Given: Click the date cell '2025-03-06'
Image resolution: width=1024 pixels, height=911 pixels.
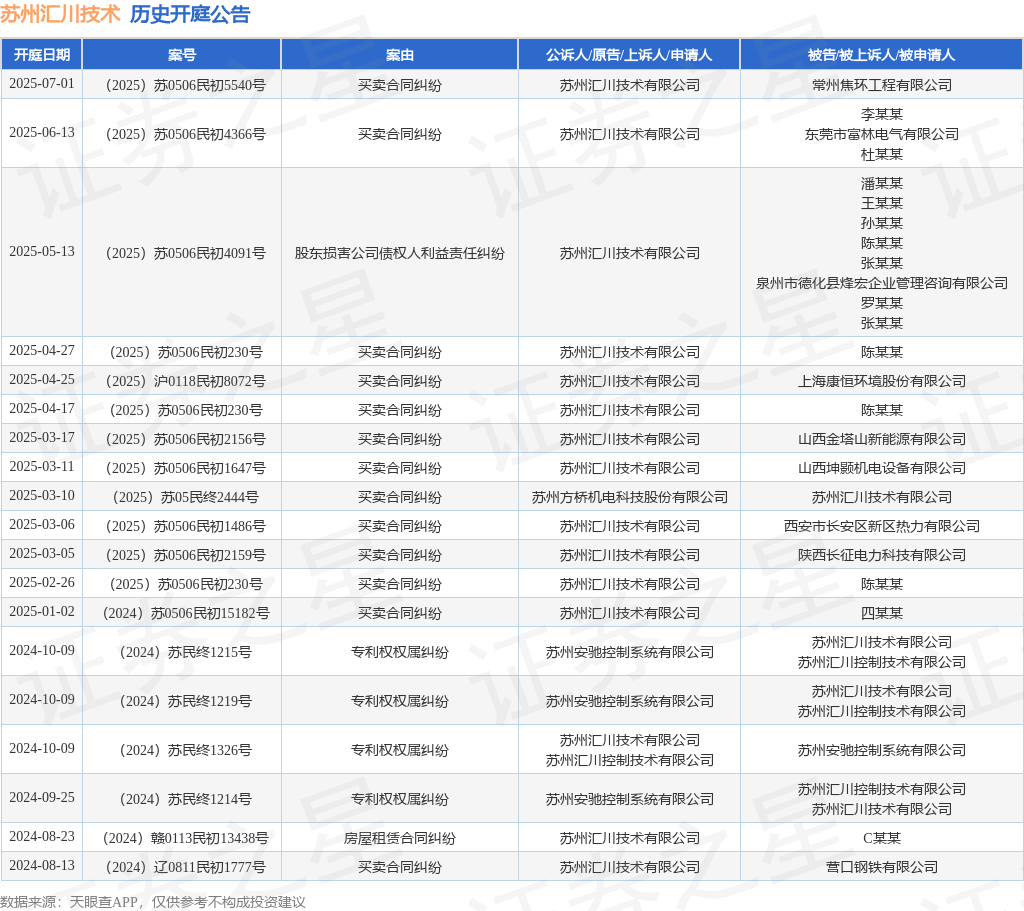Looking at the screenshot, I should 42,524.
